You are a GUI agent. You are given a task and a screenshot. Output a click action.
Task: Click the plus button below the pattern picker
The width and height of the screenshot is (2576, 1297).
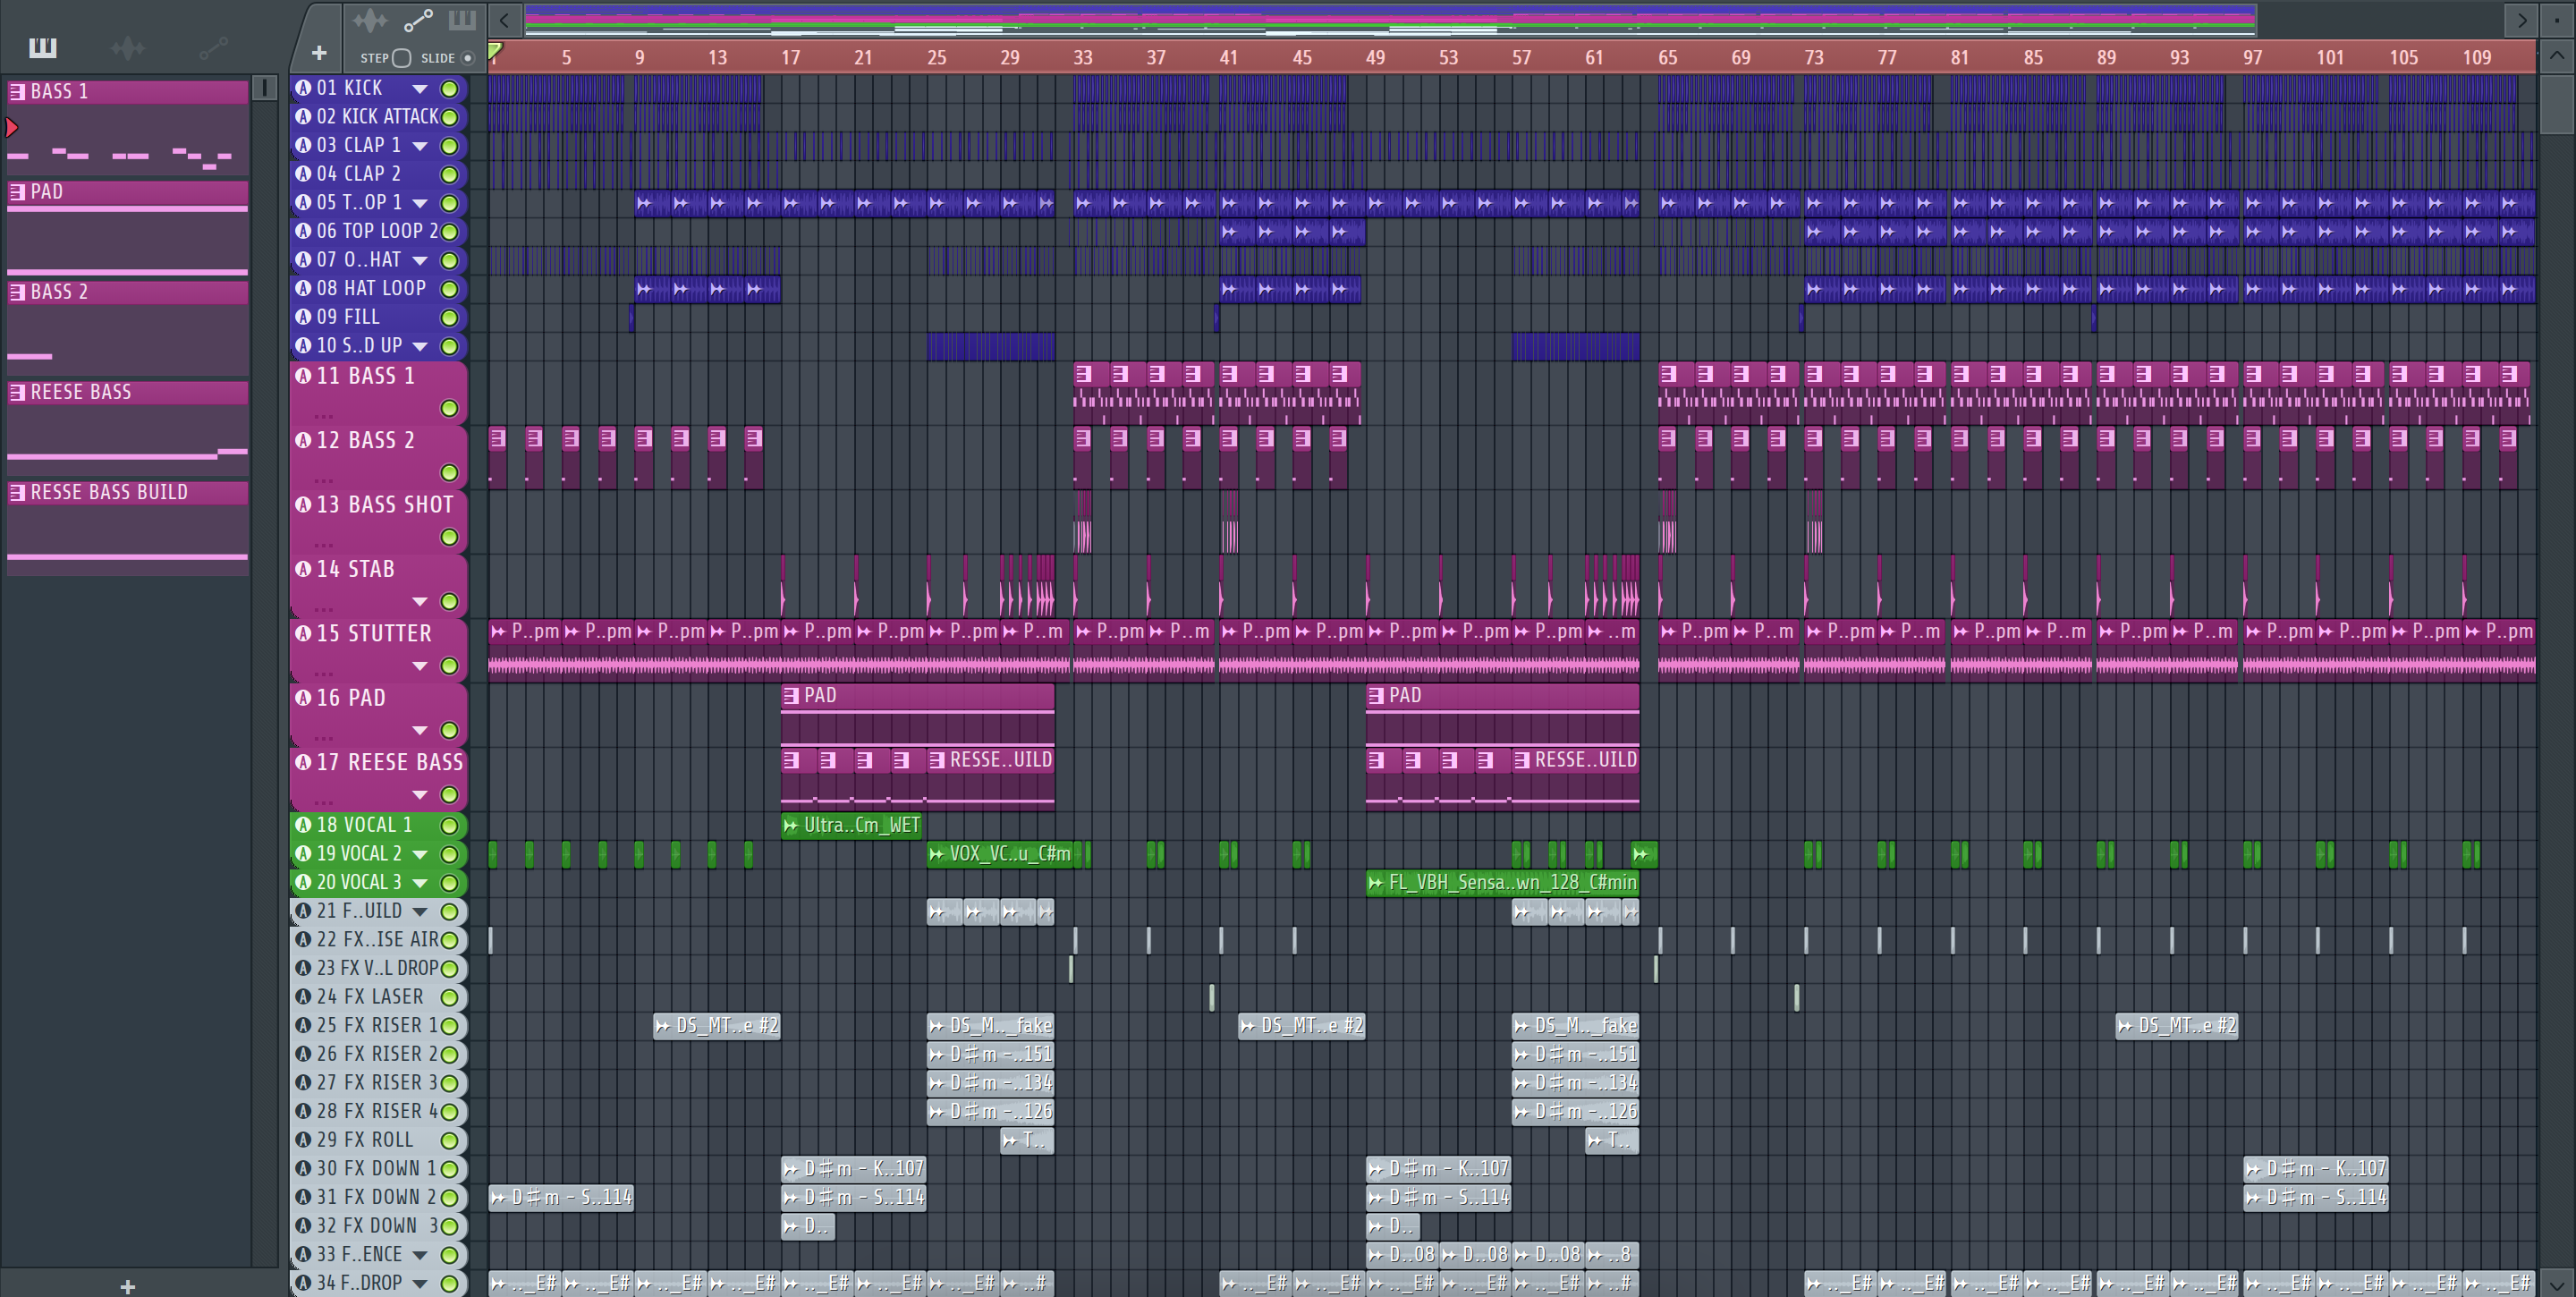(127, 1286)
